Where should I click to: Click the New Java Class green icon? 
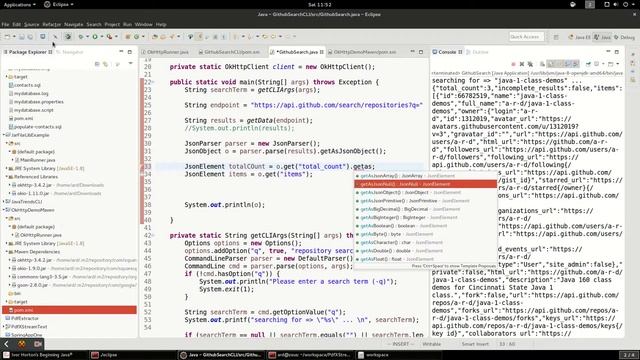tap(136, 37)
